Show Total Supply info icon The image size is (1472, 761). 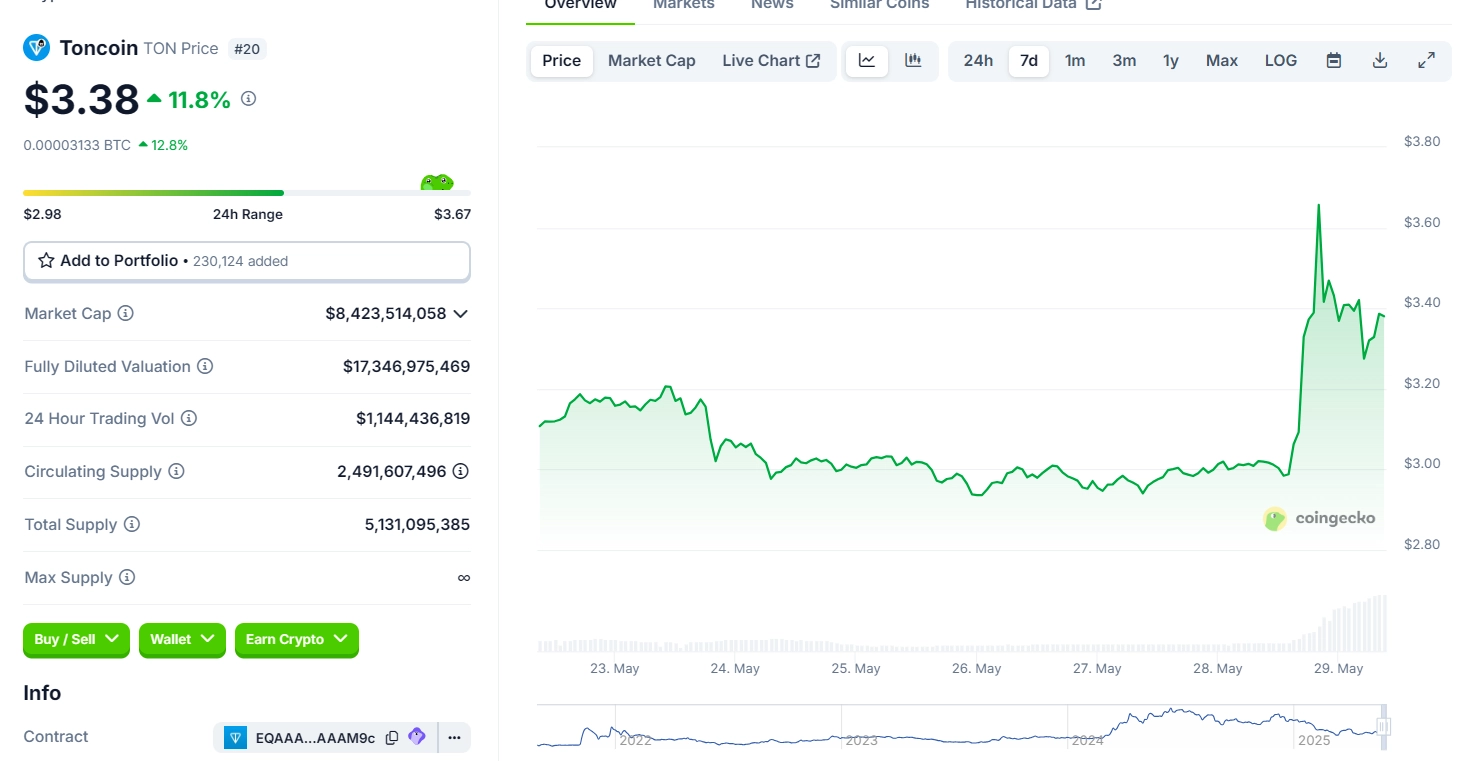pos(132,524)
